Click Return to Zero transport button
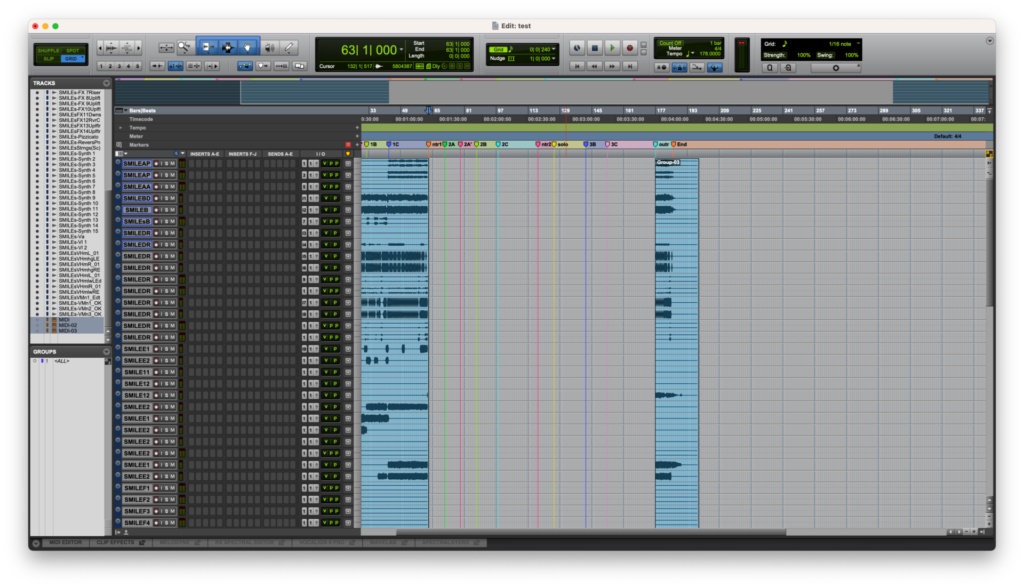The image size is (1024, 588). coord(577,66)
